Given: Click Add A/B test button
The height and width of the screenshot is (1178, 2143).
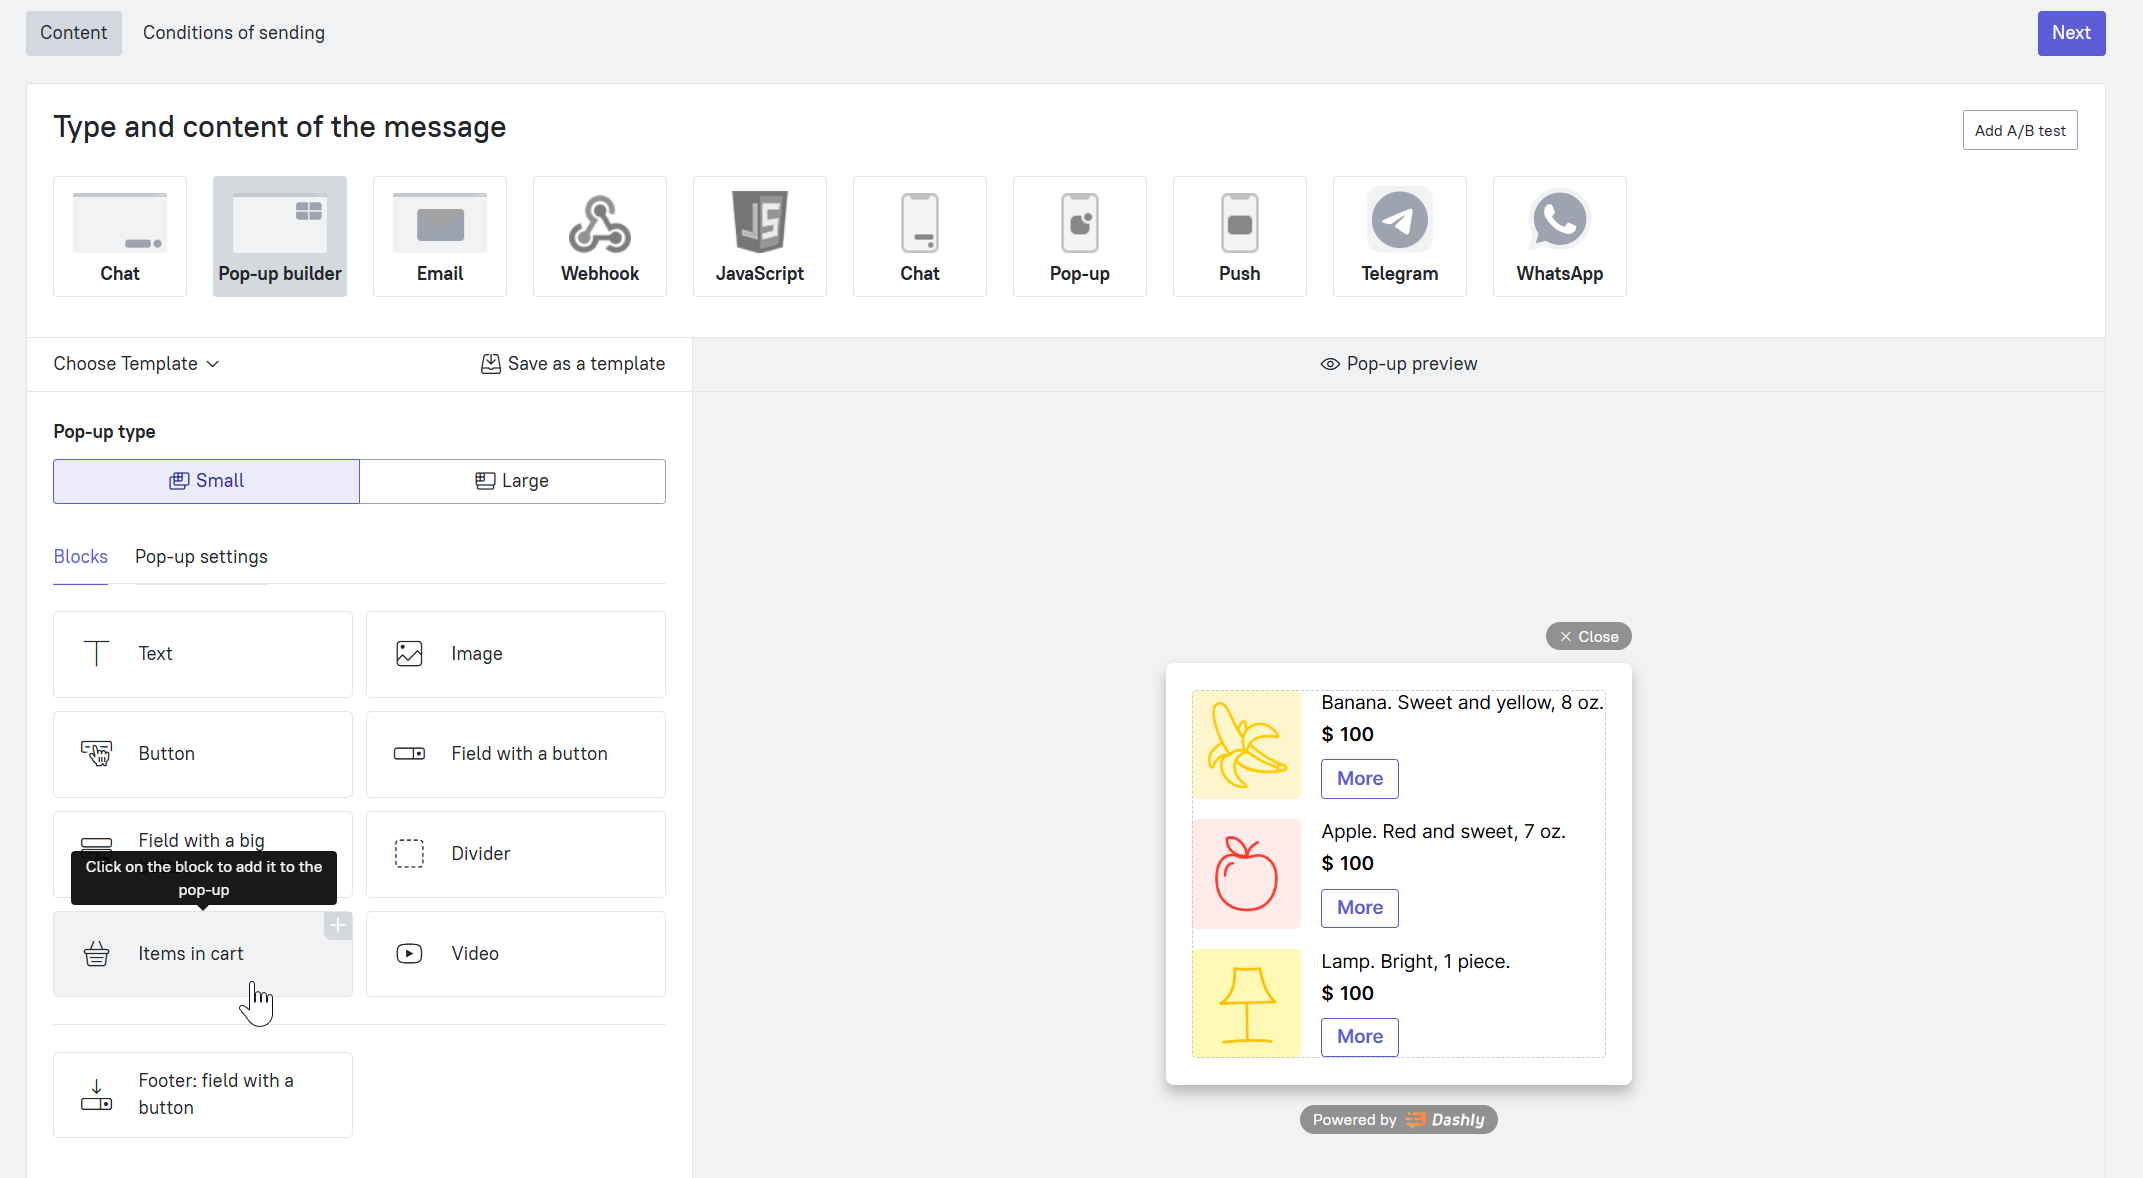Looking at the screenshot, I should 2019,130.
